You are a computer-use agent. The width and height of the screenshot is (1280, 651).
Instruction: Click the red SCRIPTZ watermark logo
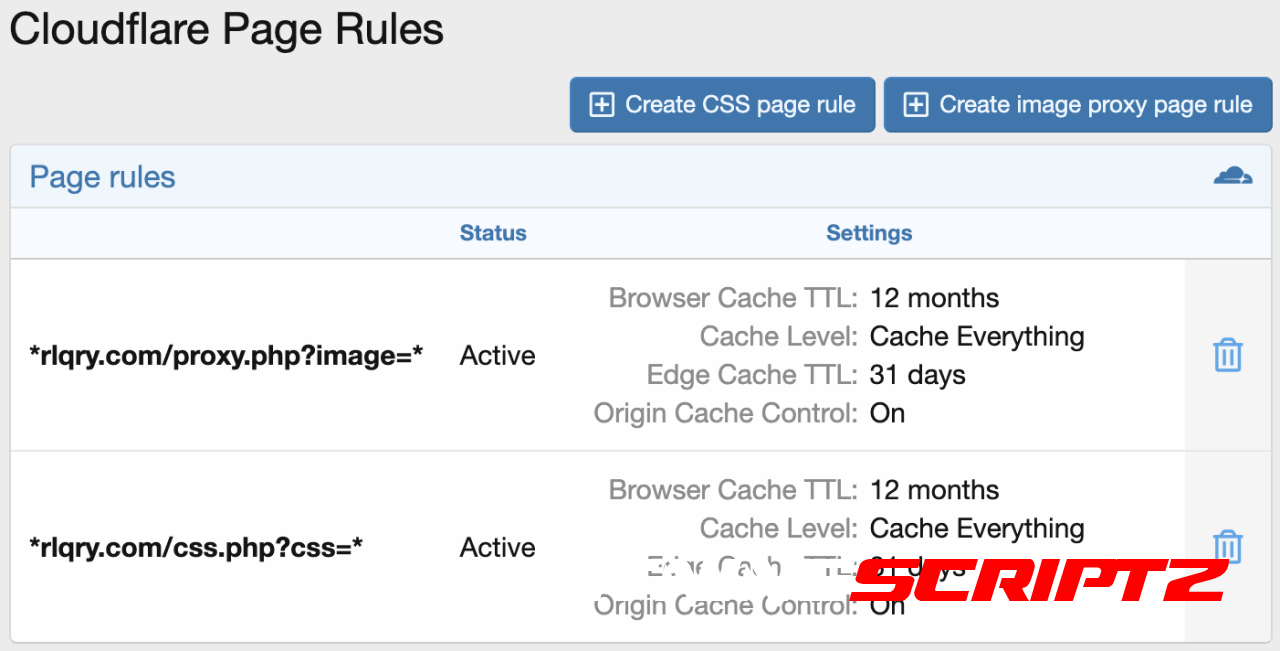click(1040, 580)
